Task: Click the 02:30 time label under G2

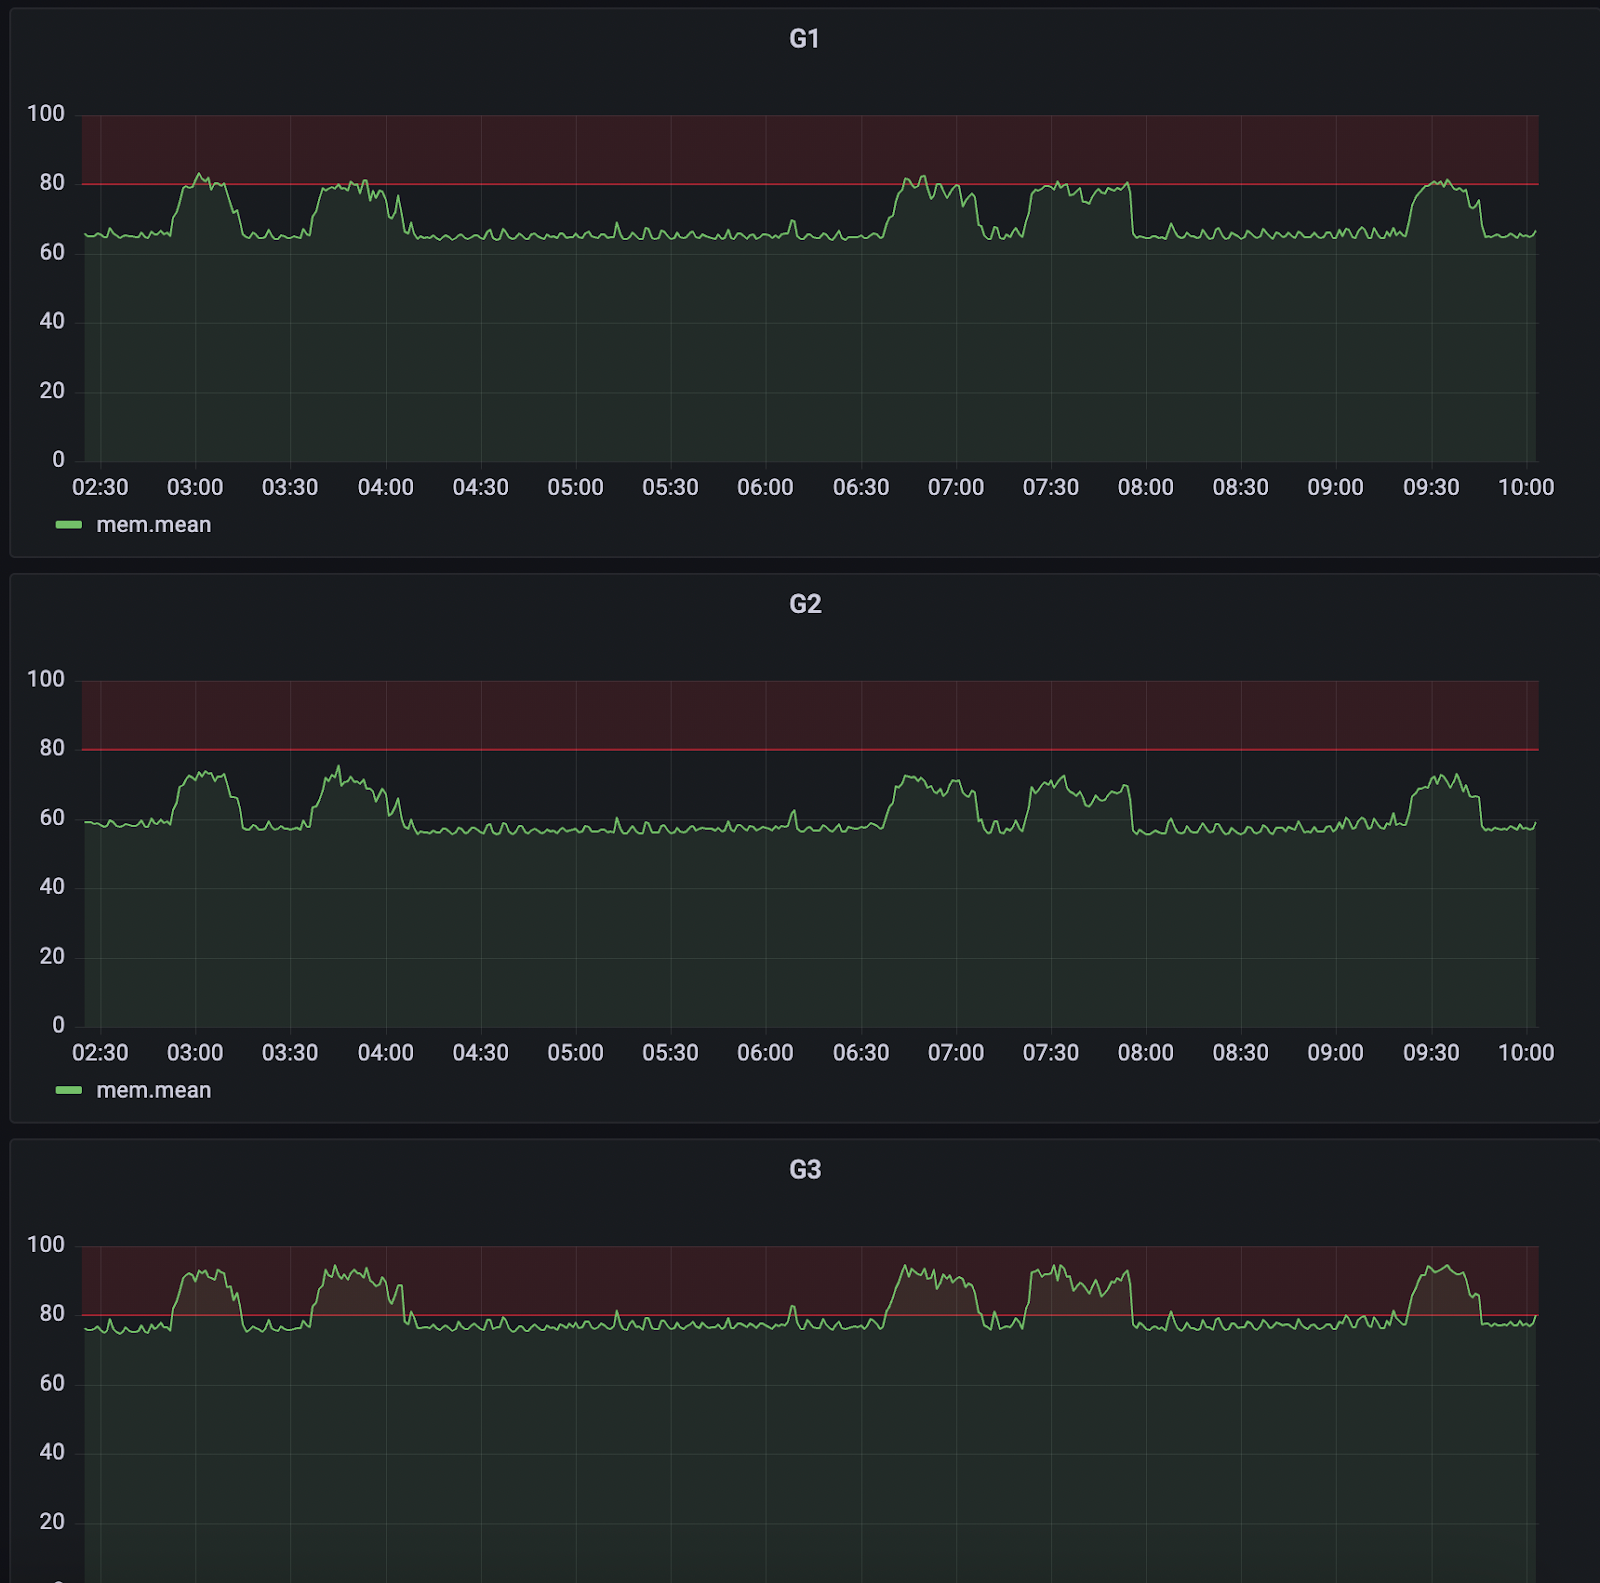Action: [x=100, y=1052]
